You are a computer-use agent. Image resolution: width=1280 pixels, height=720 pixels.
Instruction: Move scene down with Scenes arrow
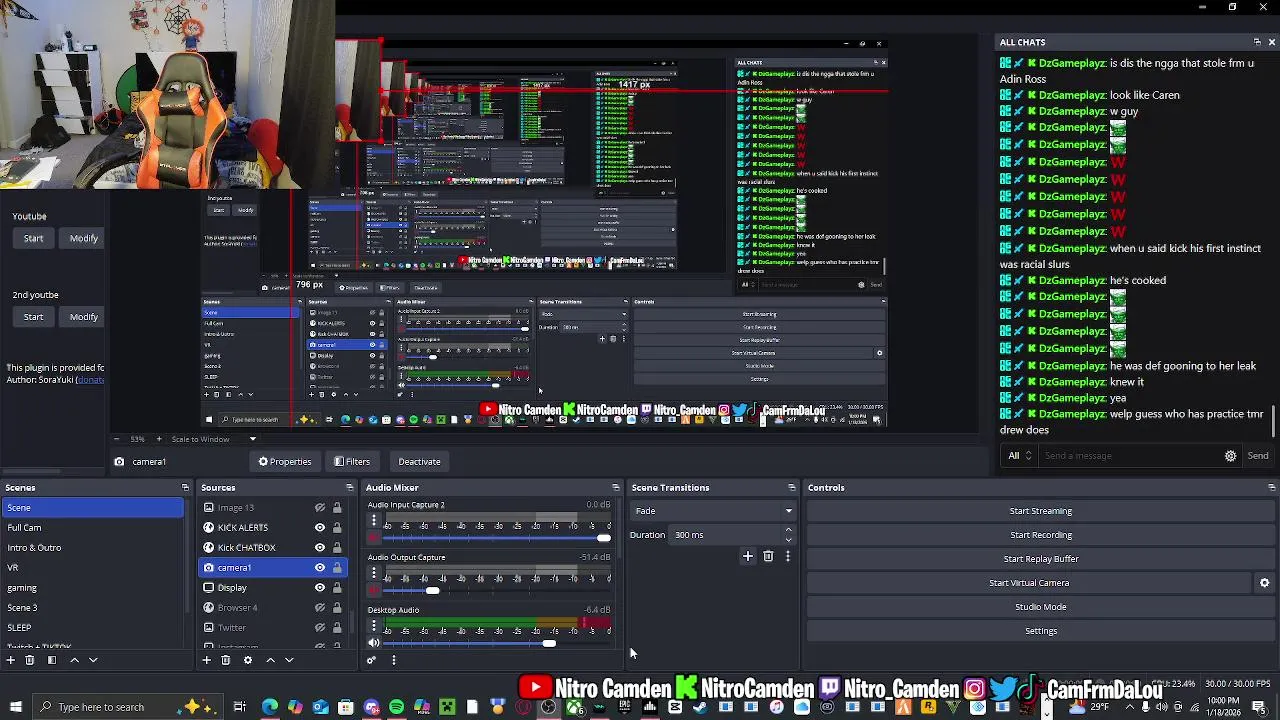[x=93, y=660]
